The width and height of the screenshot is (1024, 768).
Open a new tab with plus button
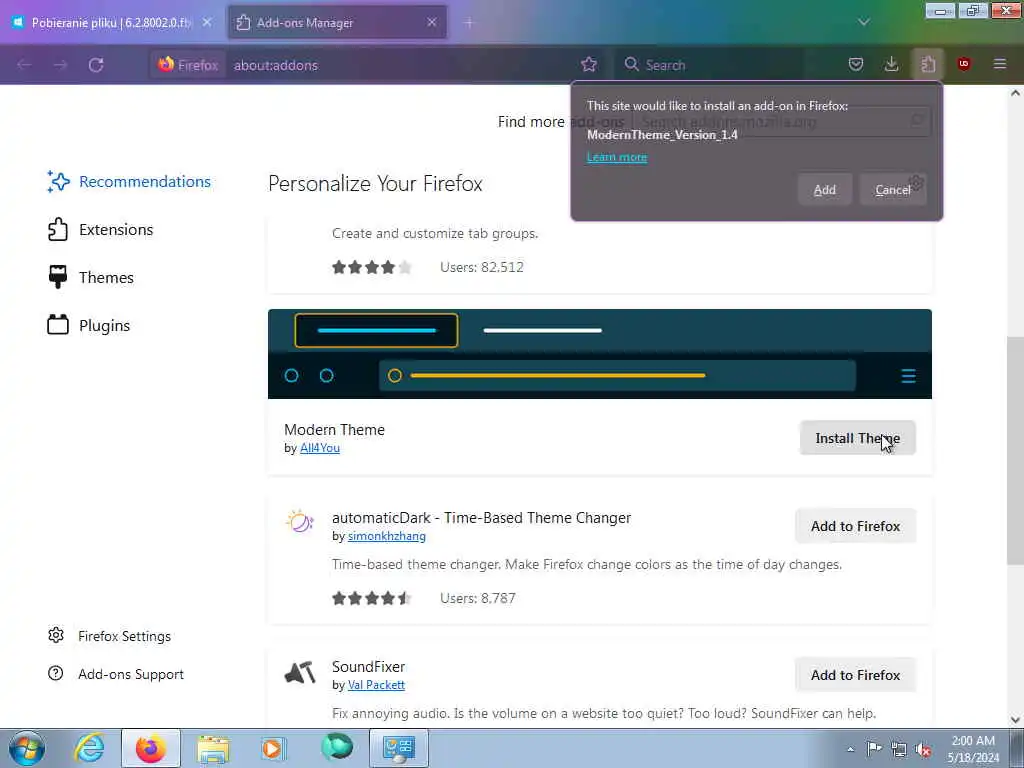click(469, 23)
